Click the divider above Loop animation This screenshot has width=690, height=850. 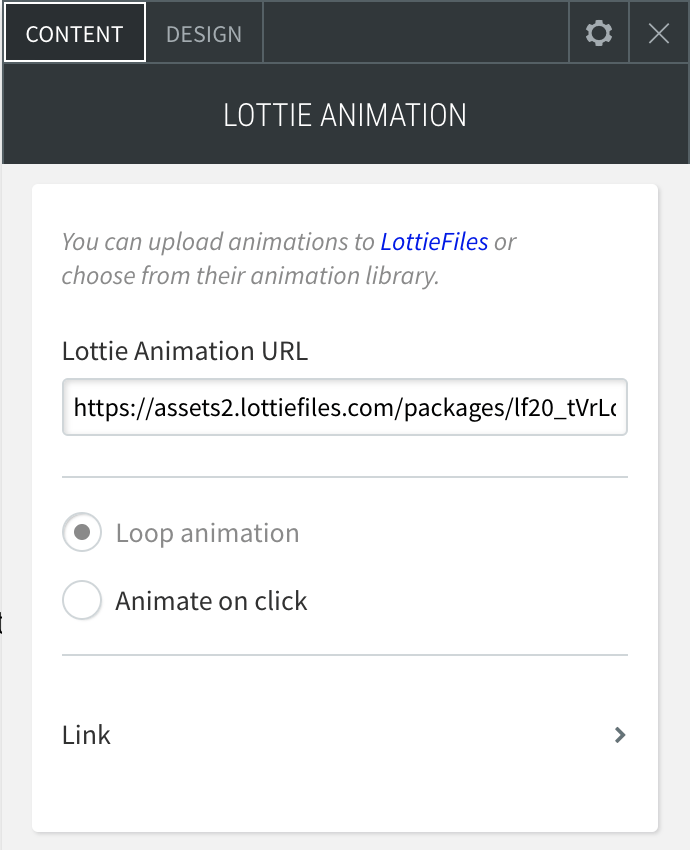(x=345, y=477)
